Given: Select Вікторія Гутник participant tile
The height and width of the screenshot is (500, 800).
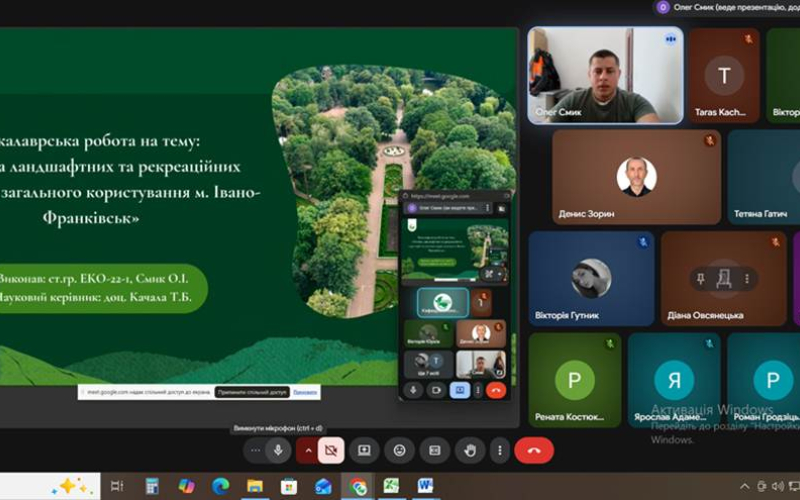Looking at the screenshot, I should point(591,279).
